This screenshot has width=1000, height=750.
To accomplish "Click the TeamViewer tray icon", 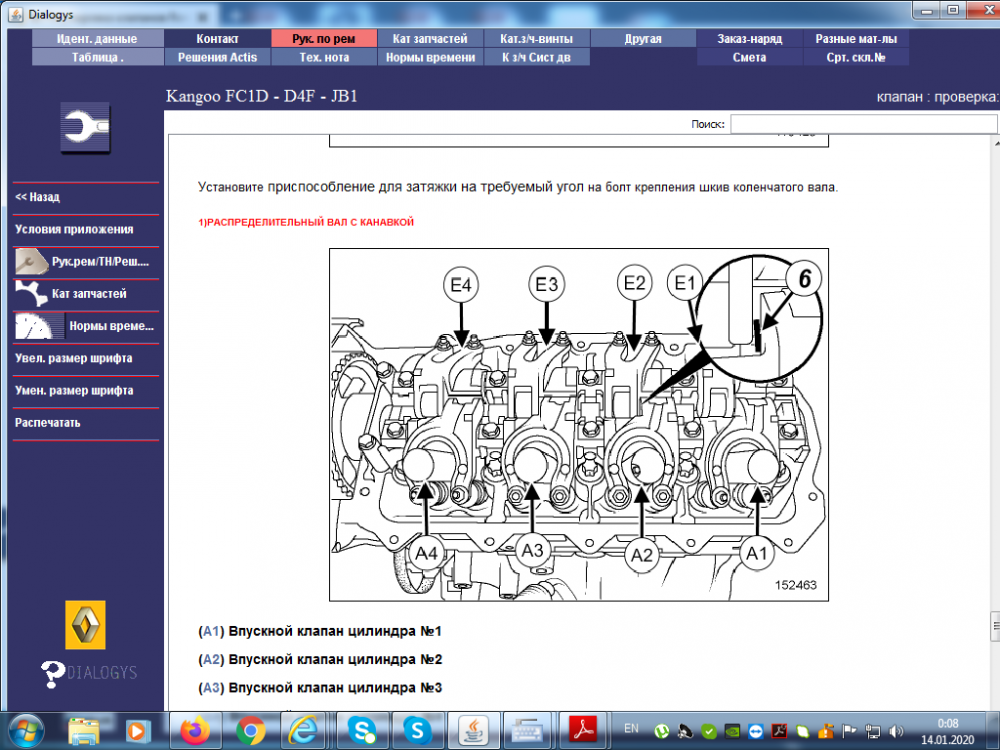I will coord(755,731).
